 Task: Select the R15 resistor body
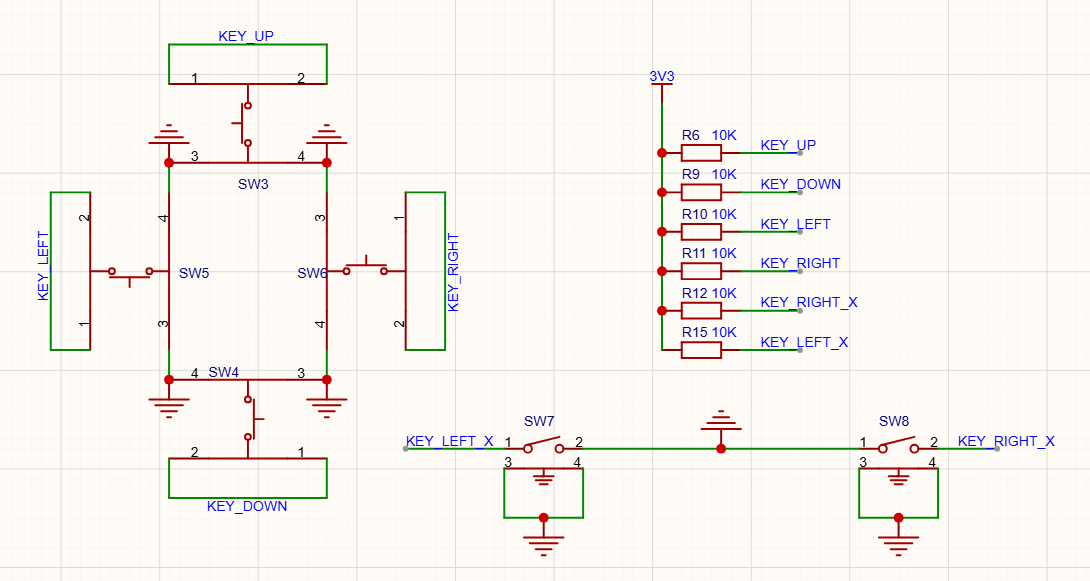point(701,350)
